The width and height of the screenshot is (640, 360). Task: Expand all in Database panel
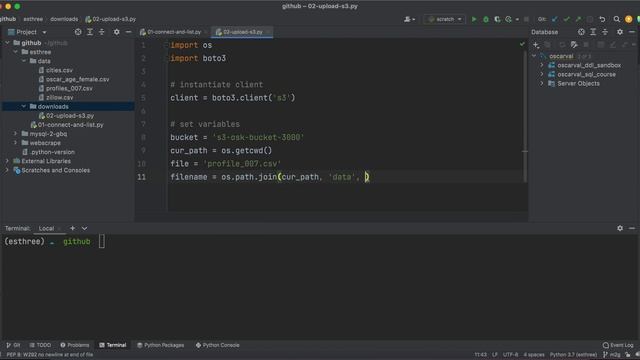pos(593,32)
